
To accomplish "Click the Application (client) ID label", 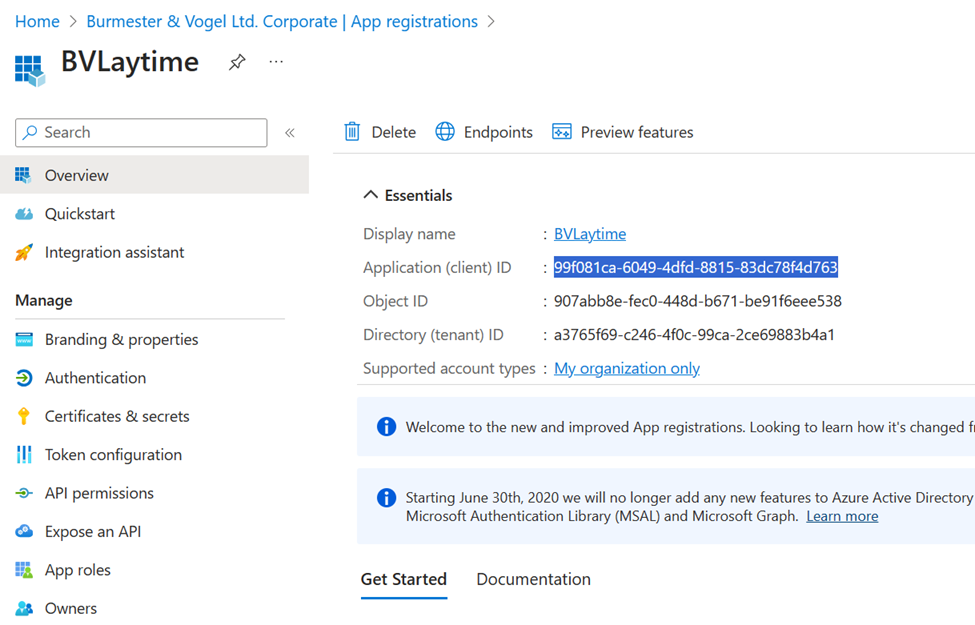I will (x=437, y=267).
